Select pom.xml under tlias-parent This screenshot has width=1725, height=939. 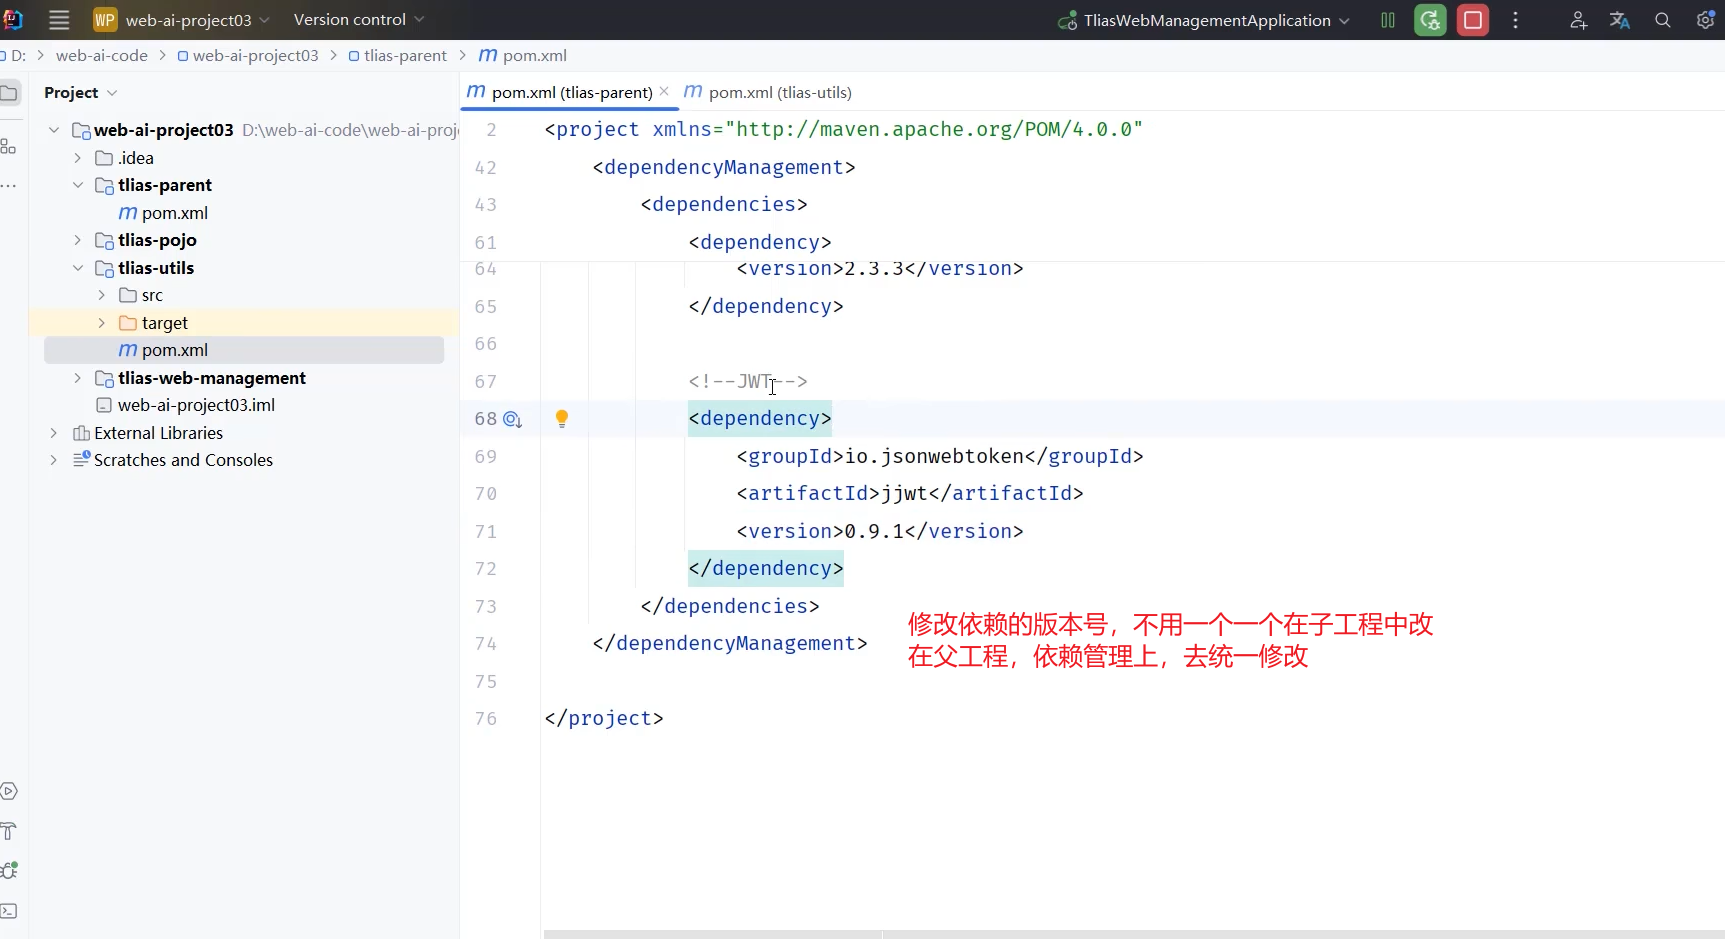pos(175,213)
